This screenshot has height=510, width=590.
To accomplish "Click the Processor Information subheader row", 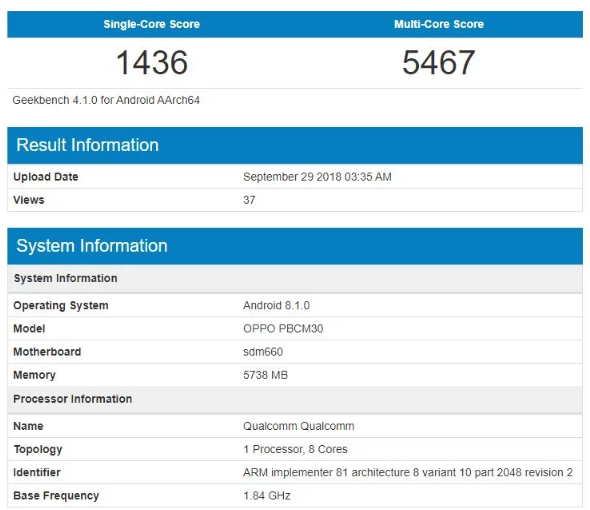I will [295, 399].
